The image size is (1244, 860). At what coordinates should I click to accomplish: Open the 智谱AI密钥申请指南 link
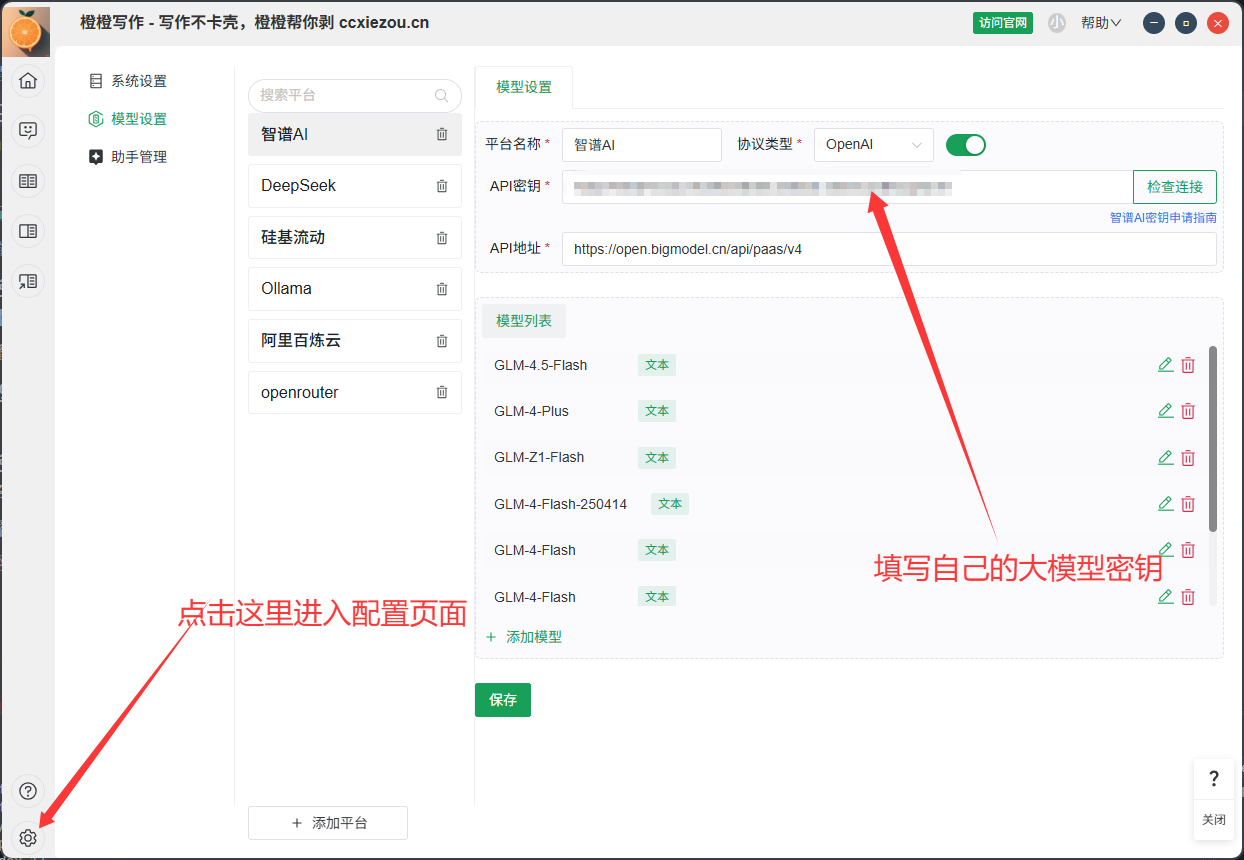click(x=1162, y=217)
